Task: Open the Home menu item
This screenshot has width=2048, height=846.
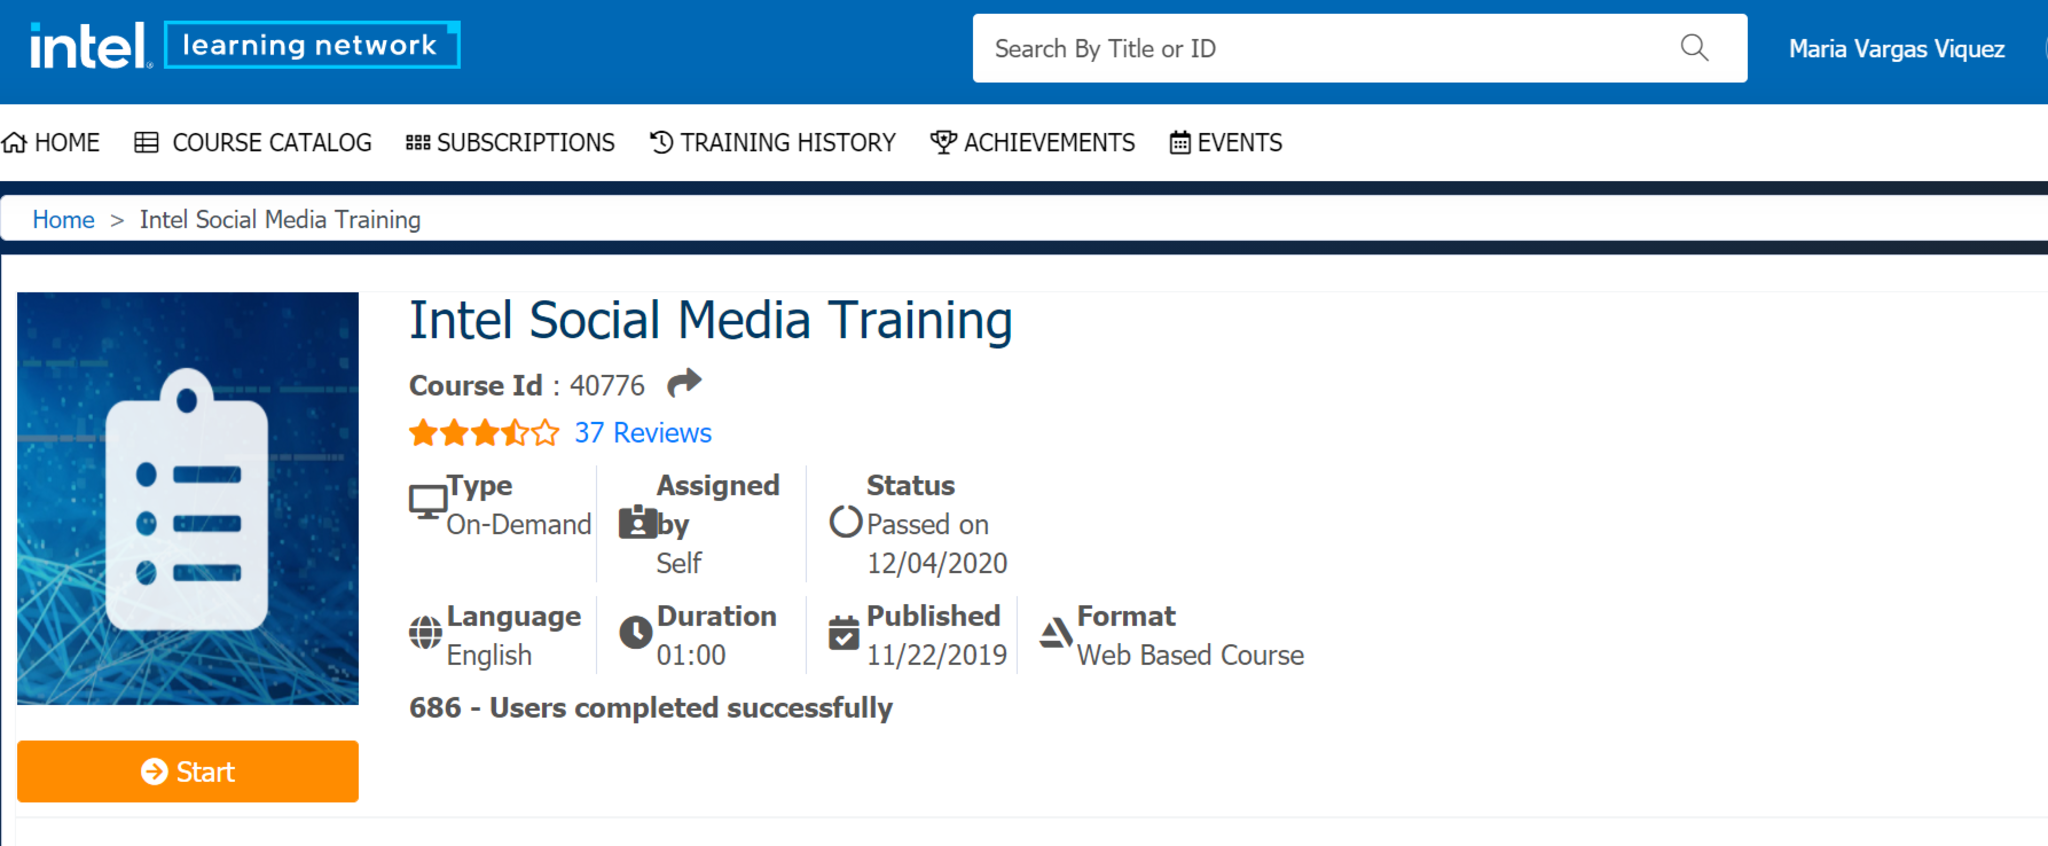Action: 52,143
